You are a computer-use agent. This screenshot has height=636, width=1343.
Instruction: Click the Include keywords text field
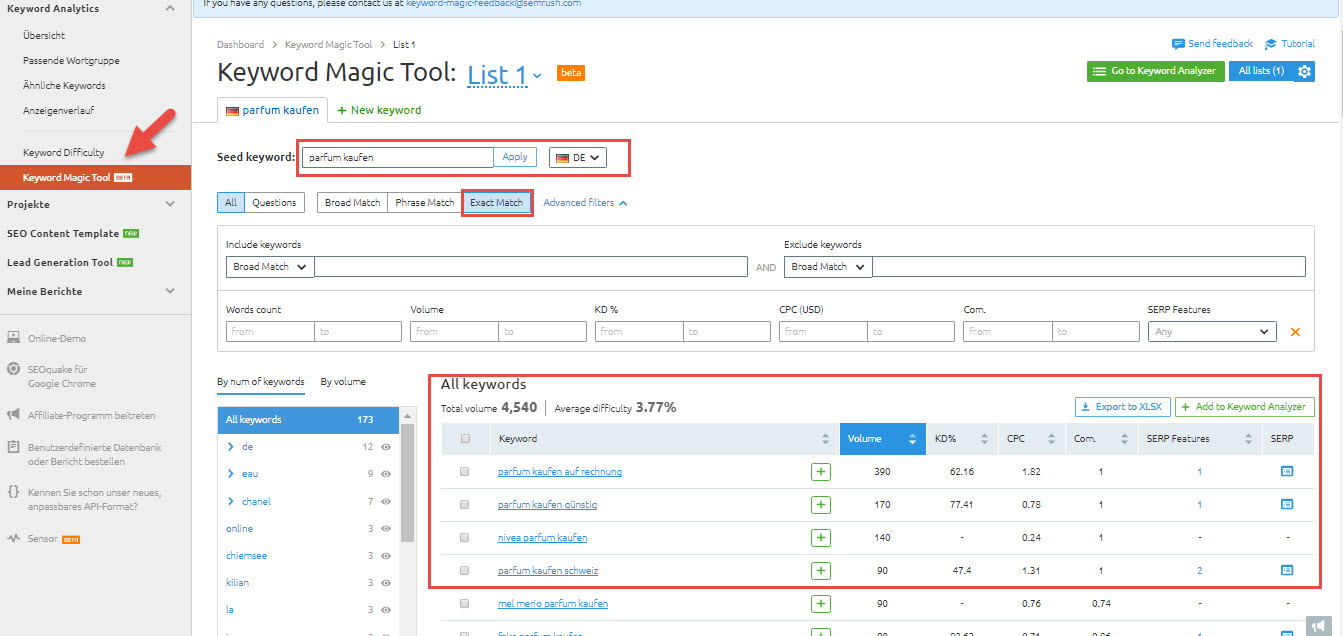pyautogui.click(x=531, y=267)
